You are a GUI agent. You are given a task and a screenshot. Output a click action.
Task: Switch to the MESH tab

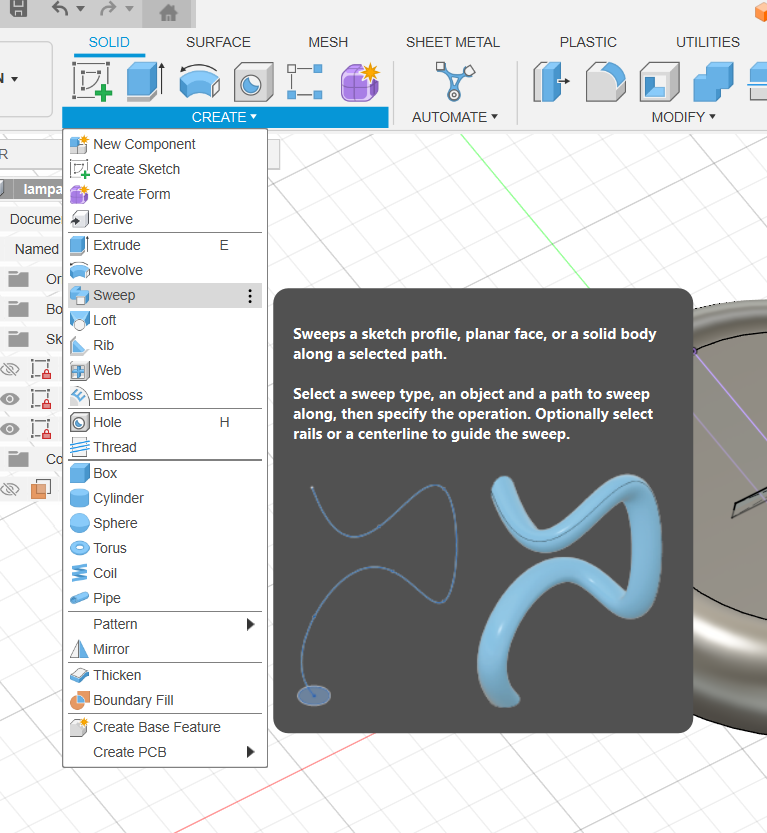coord(328,42)
